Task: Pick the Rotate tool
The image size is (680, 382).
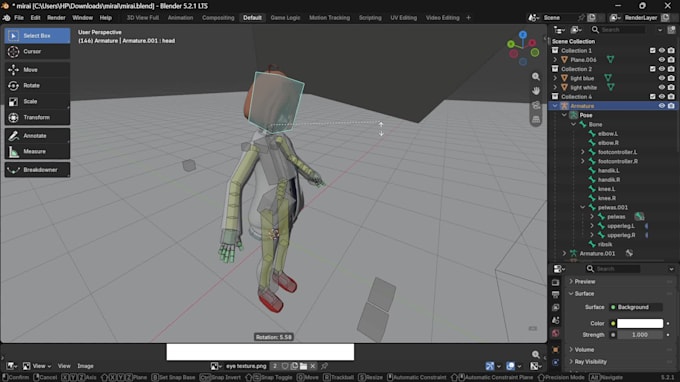Action: (37, 85)
